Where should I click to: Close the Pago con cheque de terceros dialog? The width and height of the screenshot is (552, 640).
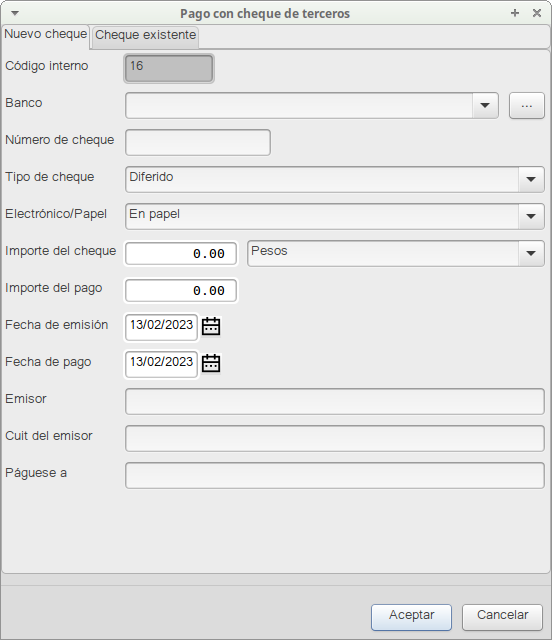(x=537, y=13)
